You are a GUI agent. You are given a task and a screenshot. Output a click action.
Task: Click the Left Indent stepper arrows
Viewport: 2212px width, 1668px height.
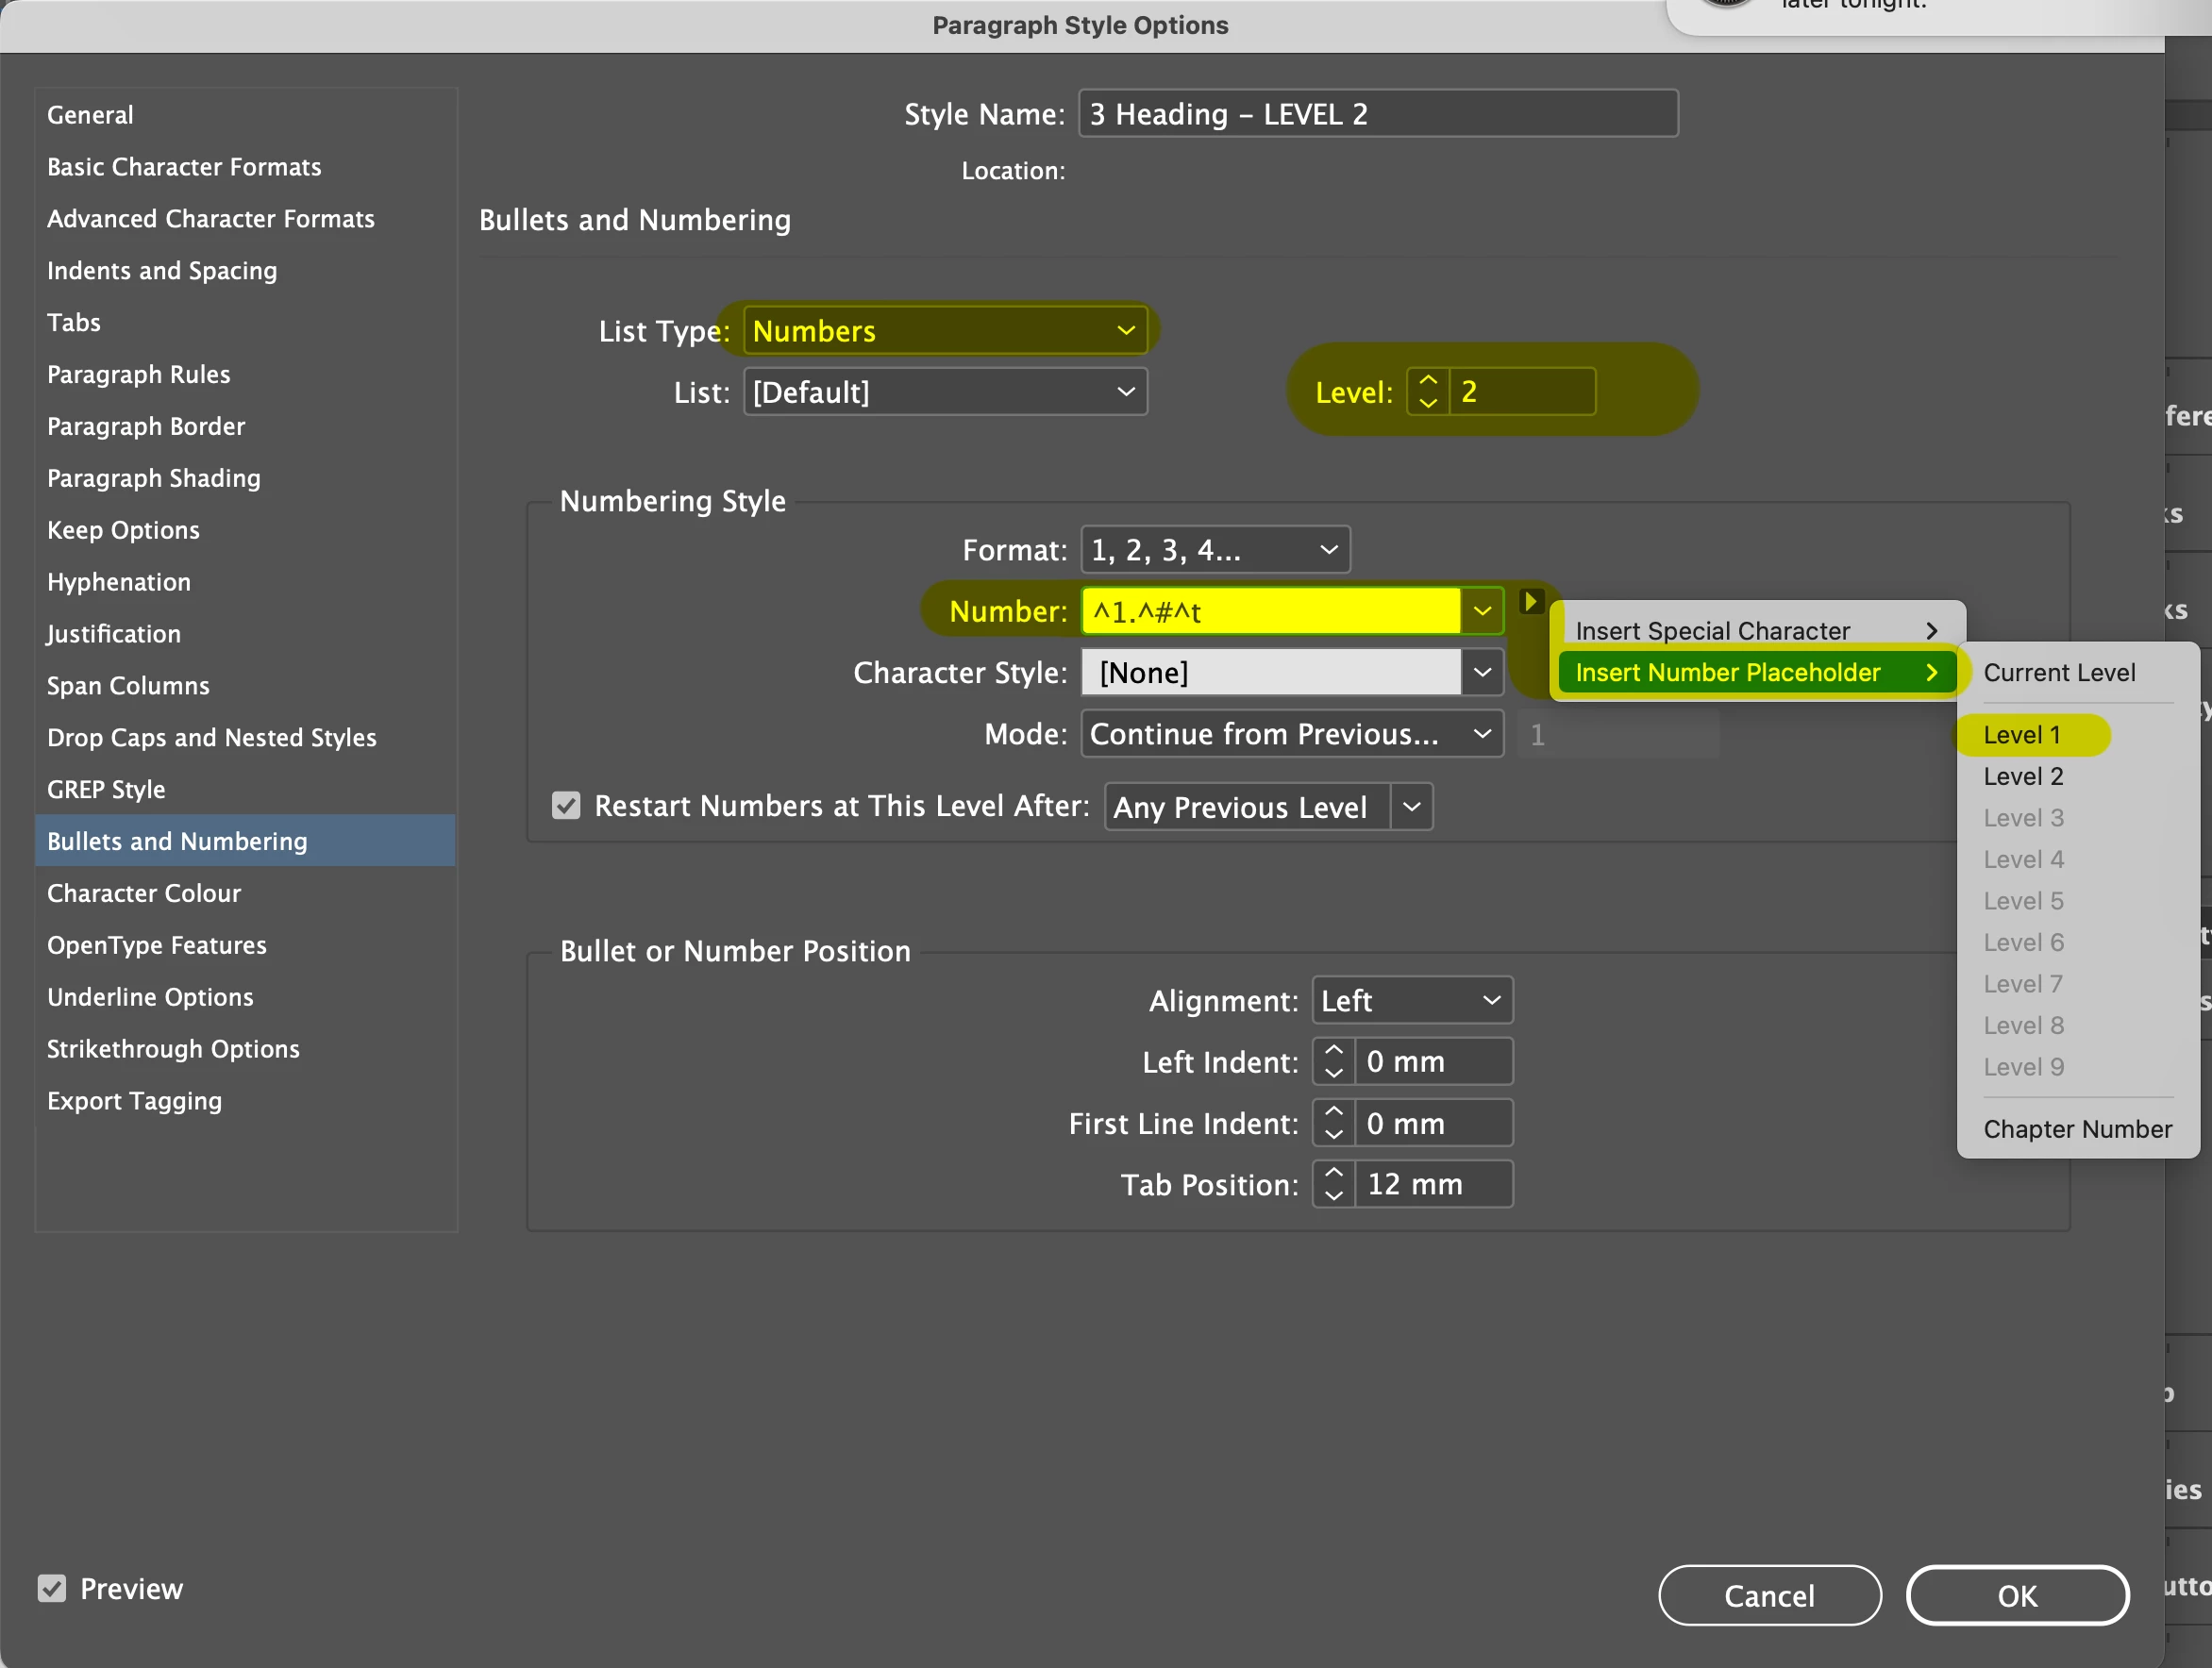pos(1333,1062)
